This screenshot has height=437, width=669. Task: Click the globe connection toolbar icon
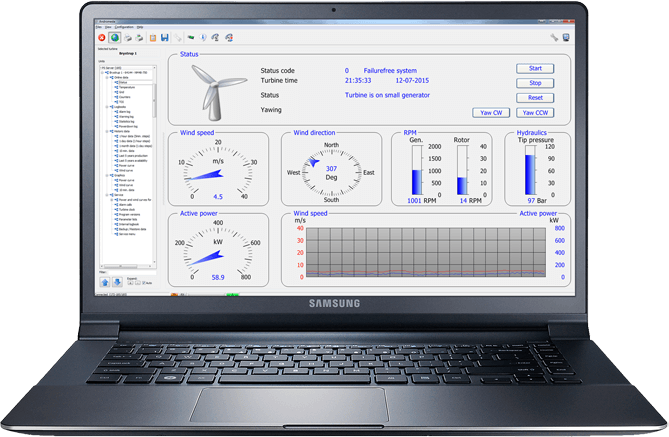114,38
